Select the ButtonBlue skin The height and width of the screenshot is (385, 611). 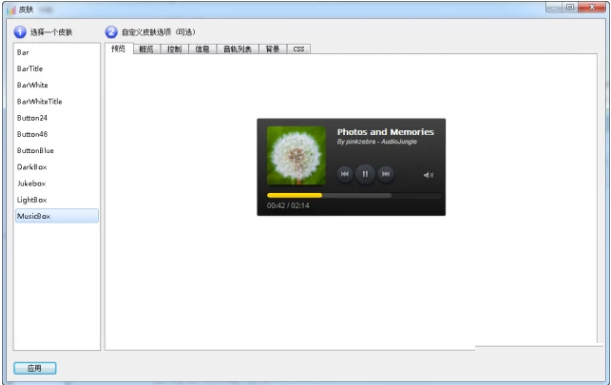(x=57, y=150)
